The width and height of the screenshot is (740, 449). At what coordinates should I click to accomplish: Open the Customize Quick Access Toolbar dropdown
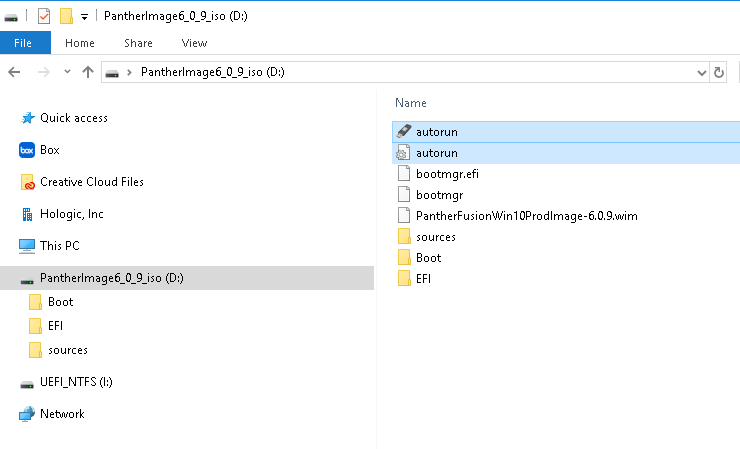point(84,17)
